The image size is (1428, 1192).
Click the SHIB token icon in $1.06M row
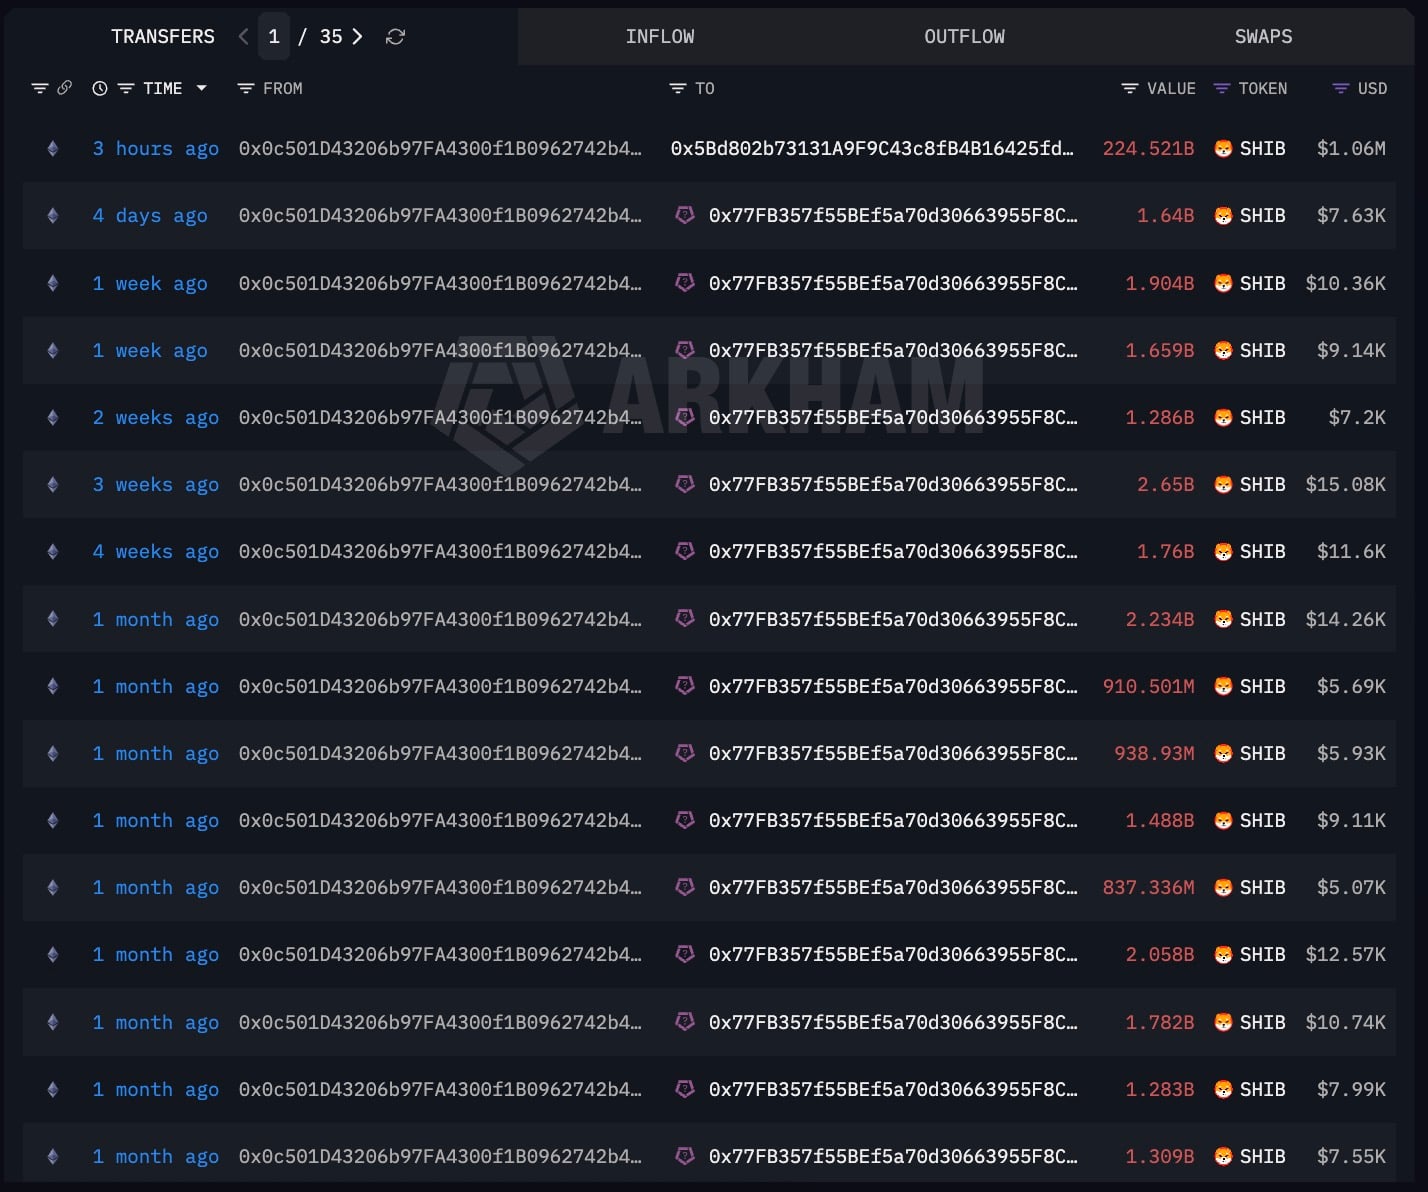tap(1223, 149)
